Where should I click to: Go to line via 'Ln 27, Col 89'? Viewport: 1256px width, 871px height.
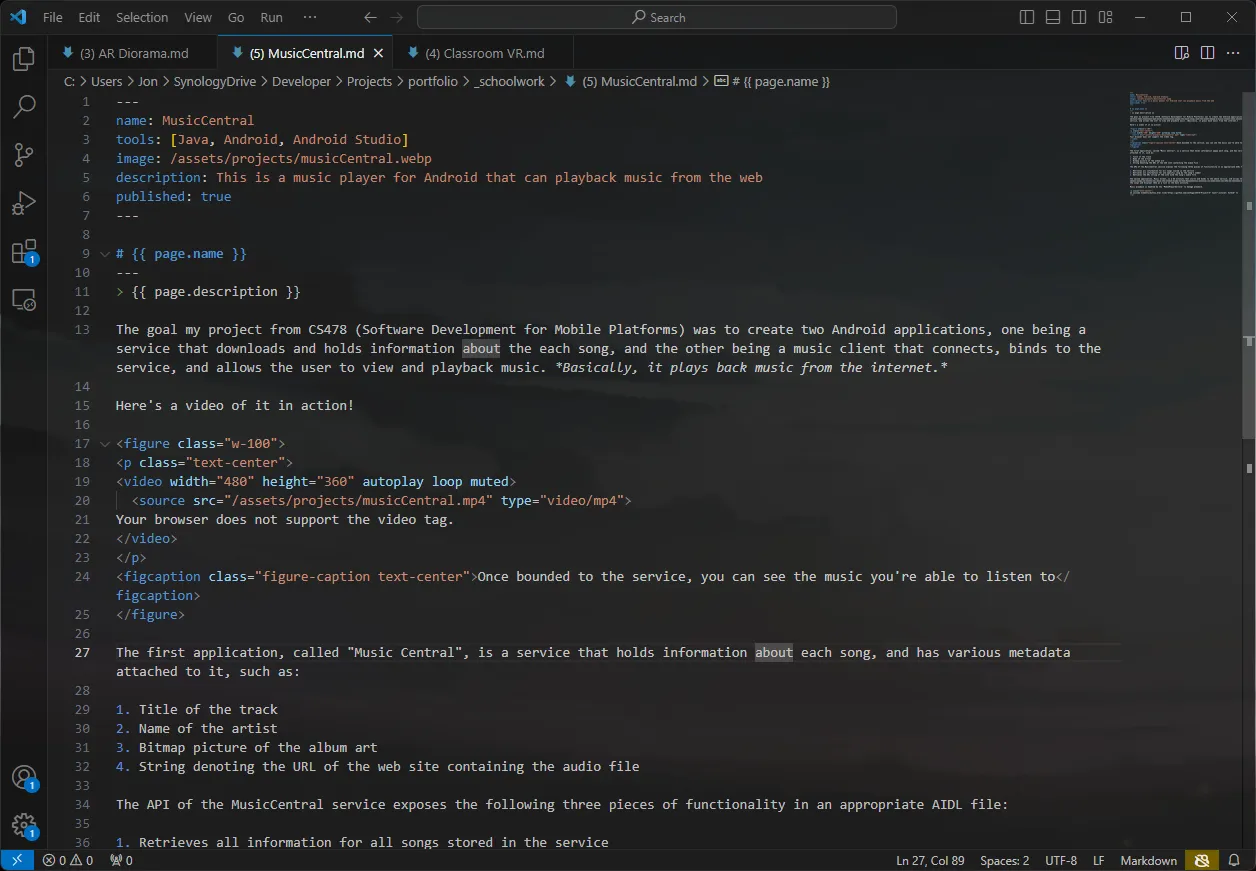[930, 860]
